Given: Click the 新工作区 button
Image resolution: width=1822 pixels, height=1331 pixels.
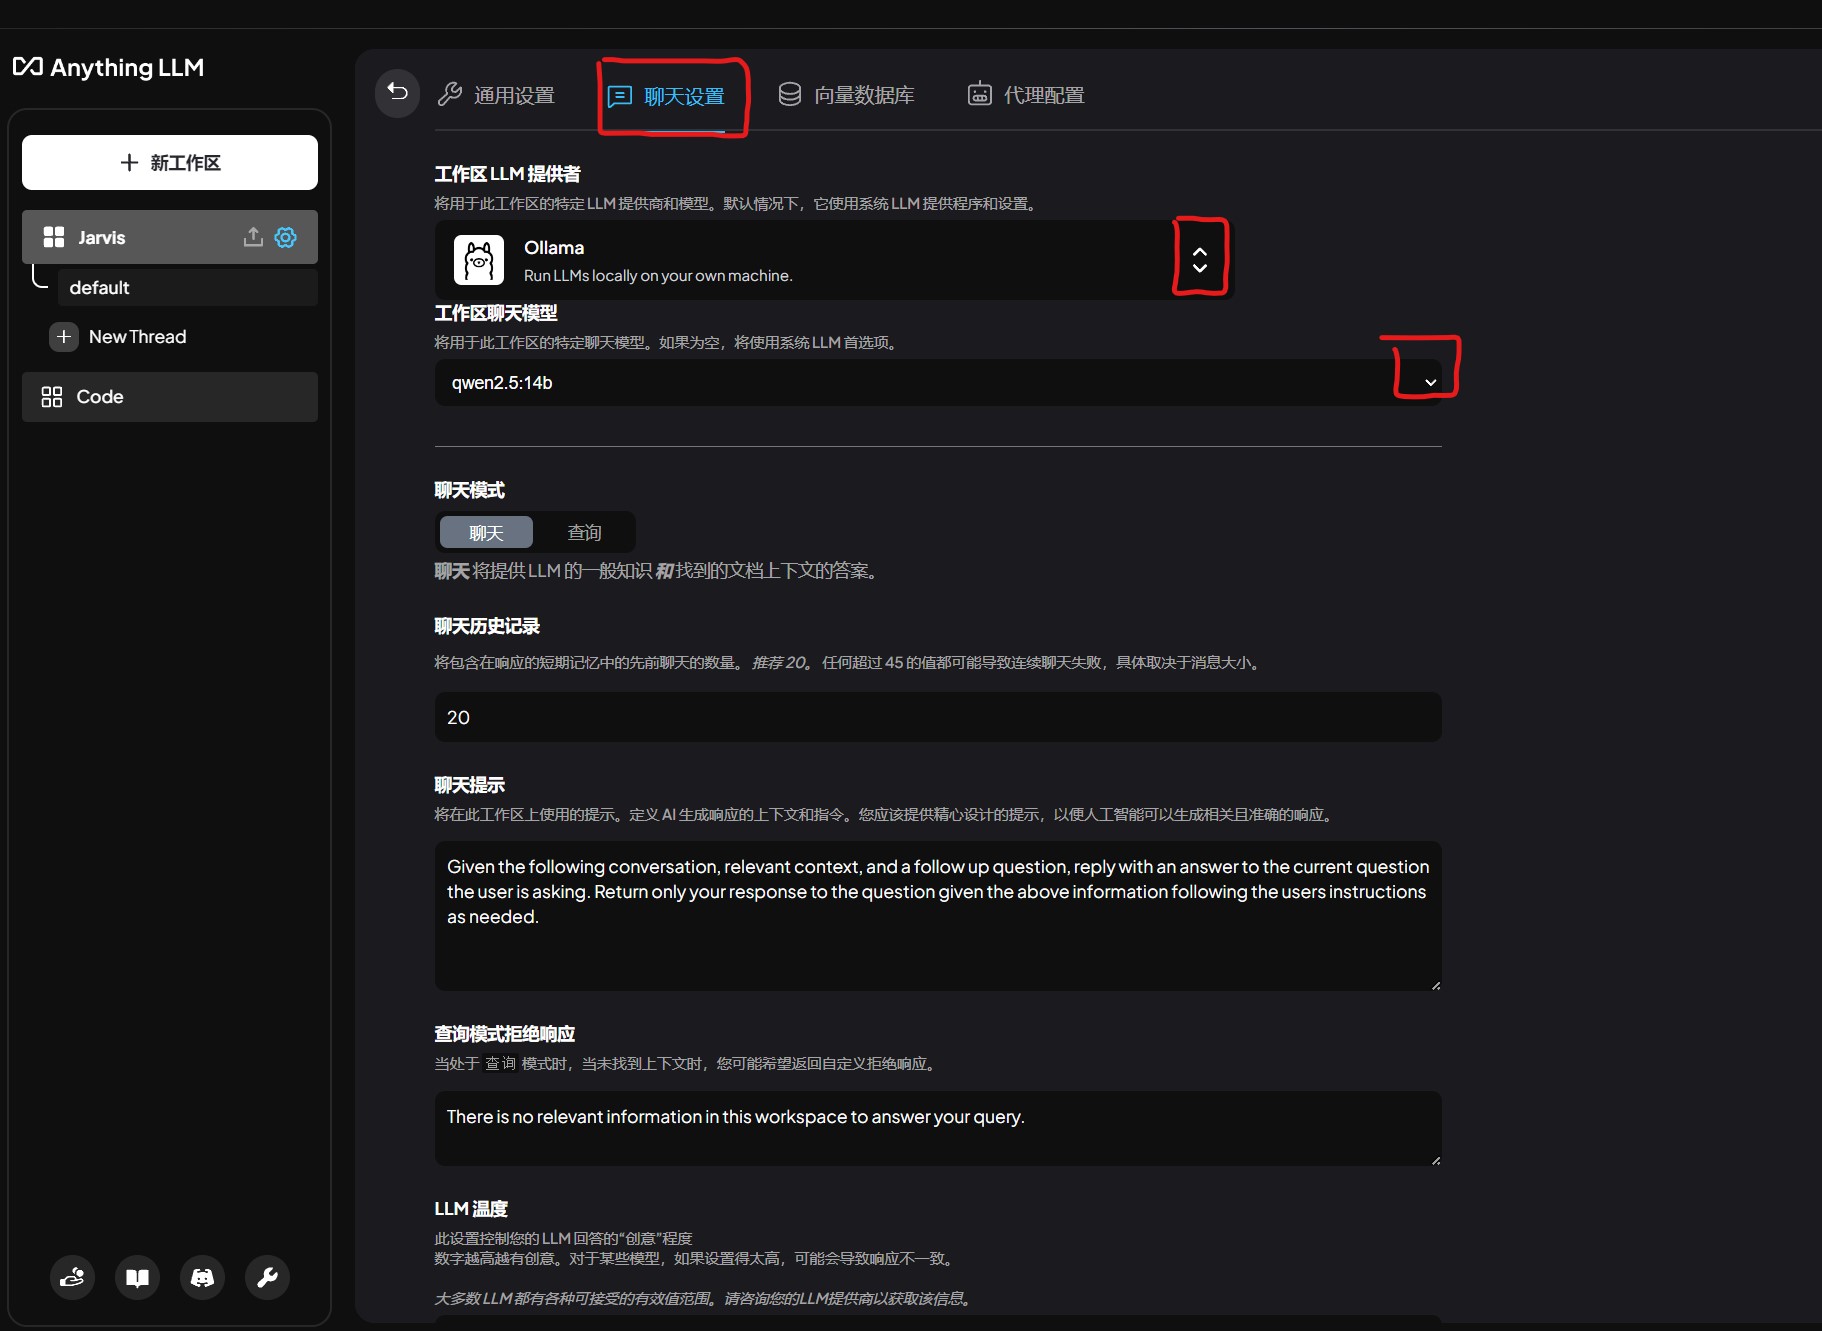Looking at the screenshot, I should tap(170, 163).
